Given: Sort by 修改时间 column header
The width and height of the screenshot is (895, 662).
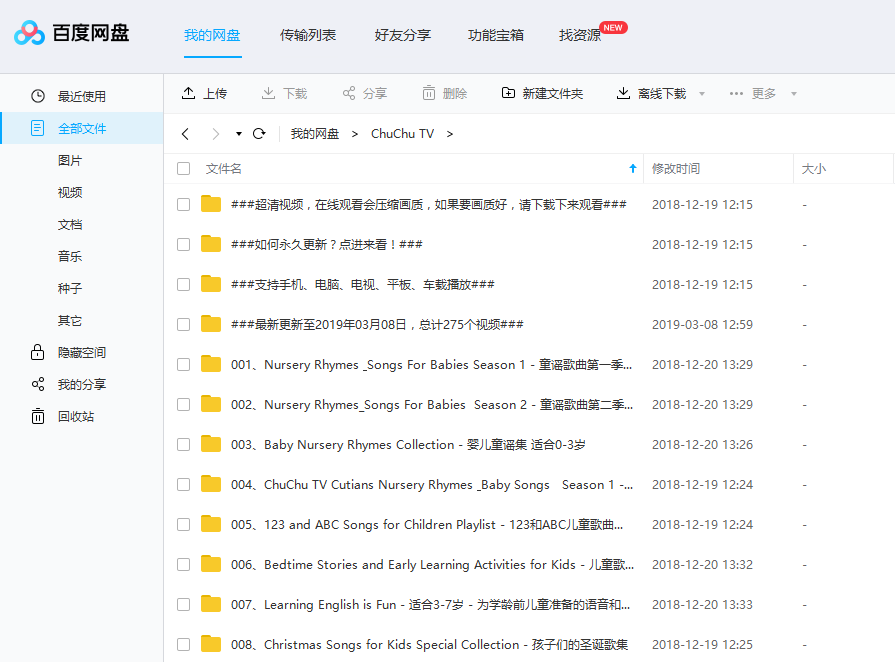Looking at the screenshot, I should coord(676,168).
